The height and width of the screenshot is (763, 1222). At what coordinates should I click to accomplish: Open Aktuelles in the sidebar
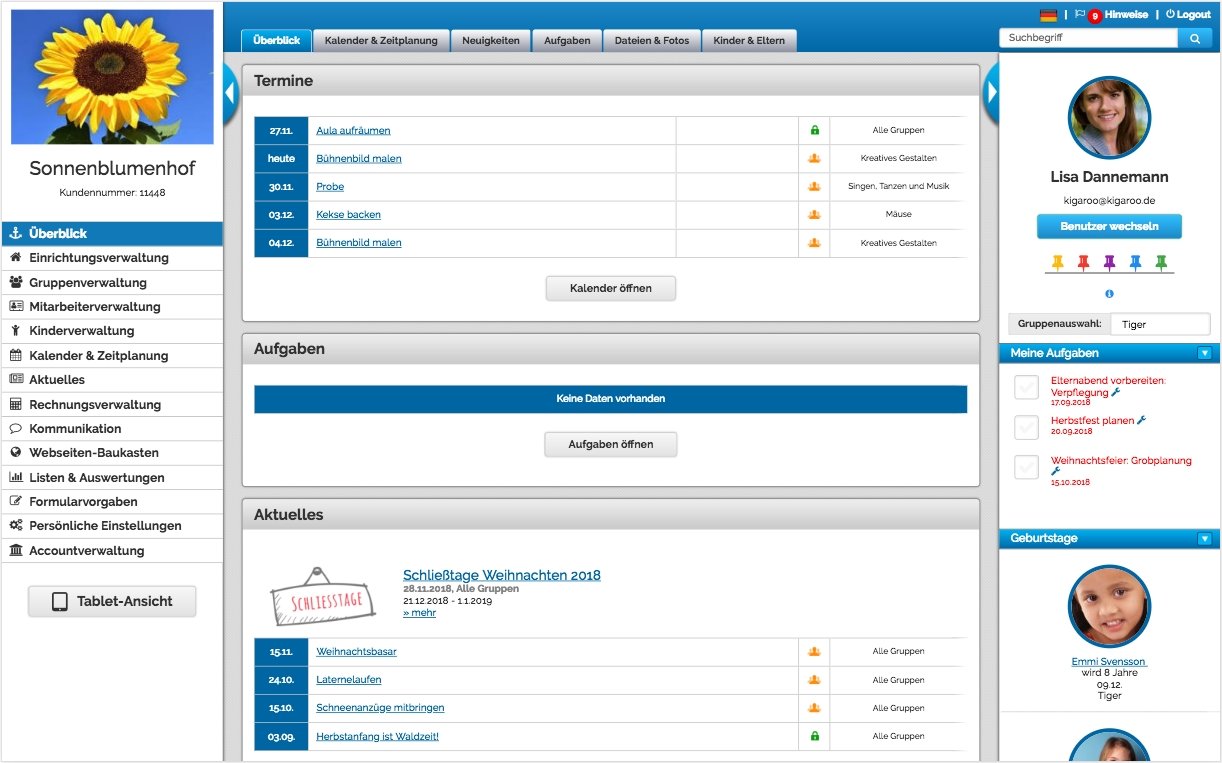click(112, 380)
